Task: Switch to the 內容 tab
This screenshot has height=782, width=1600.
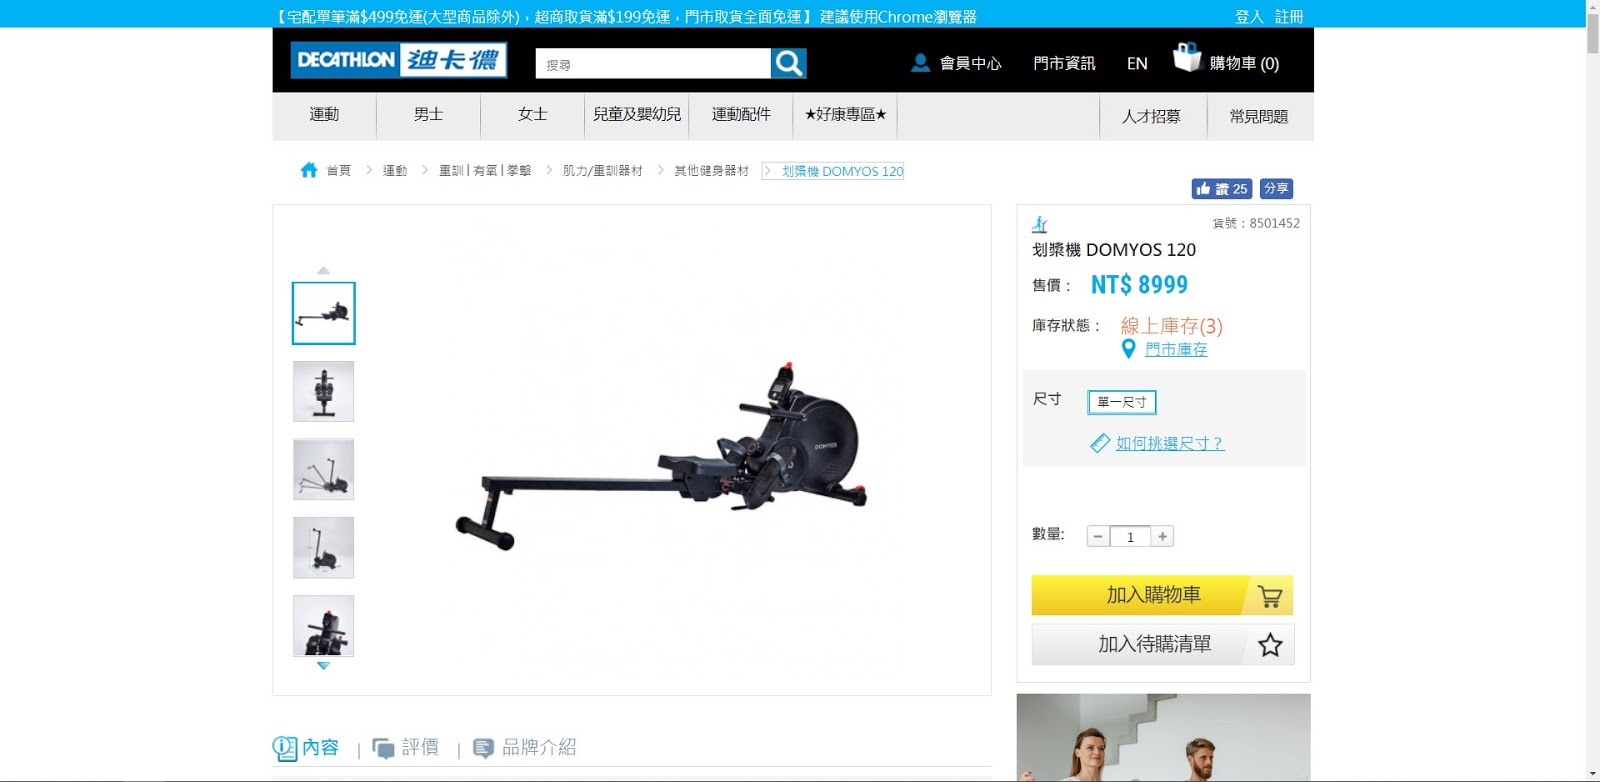Action: (320, 747)
